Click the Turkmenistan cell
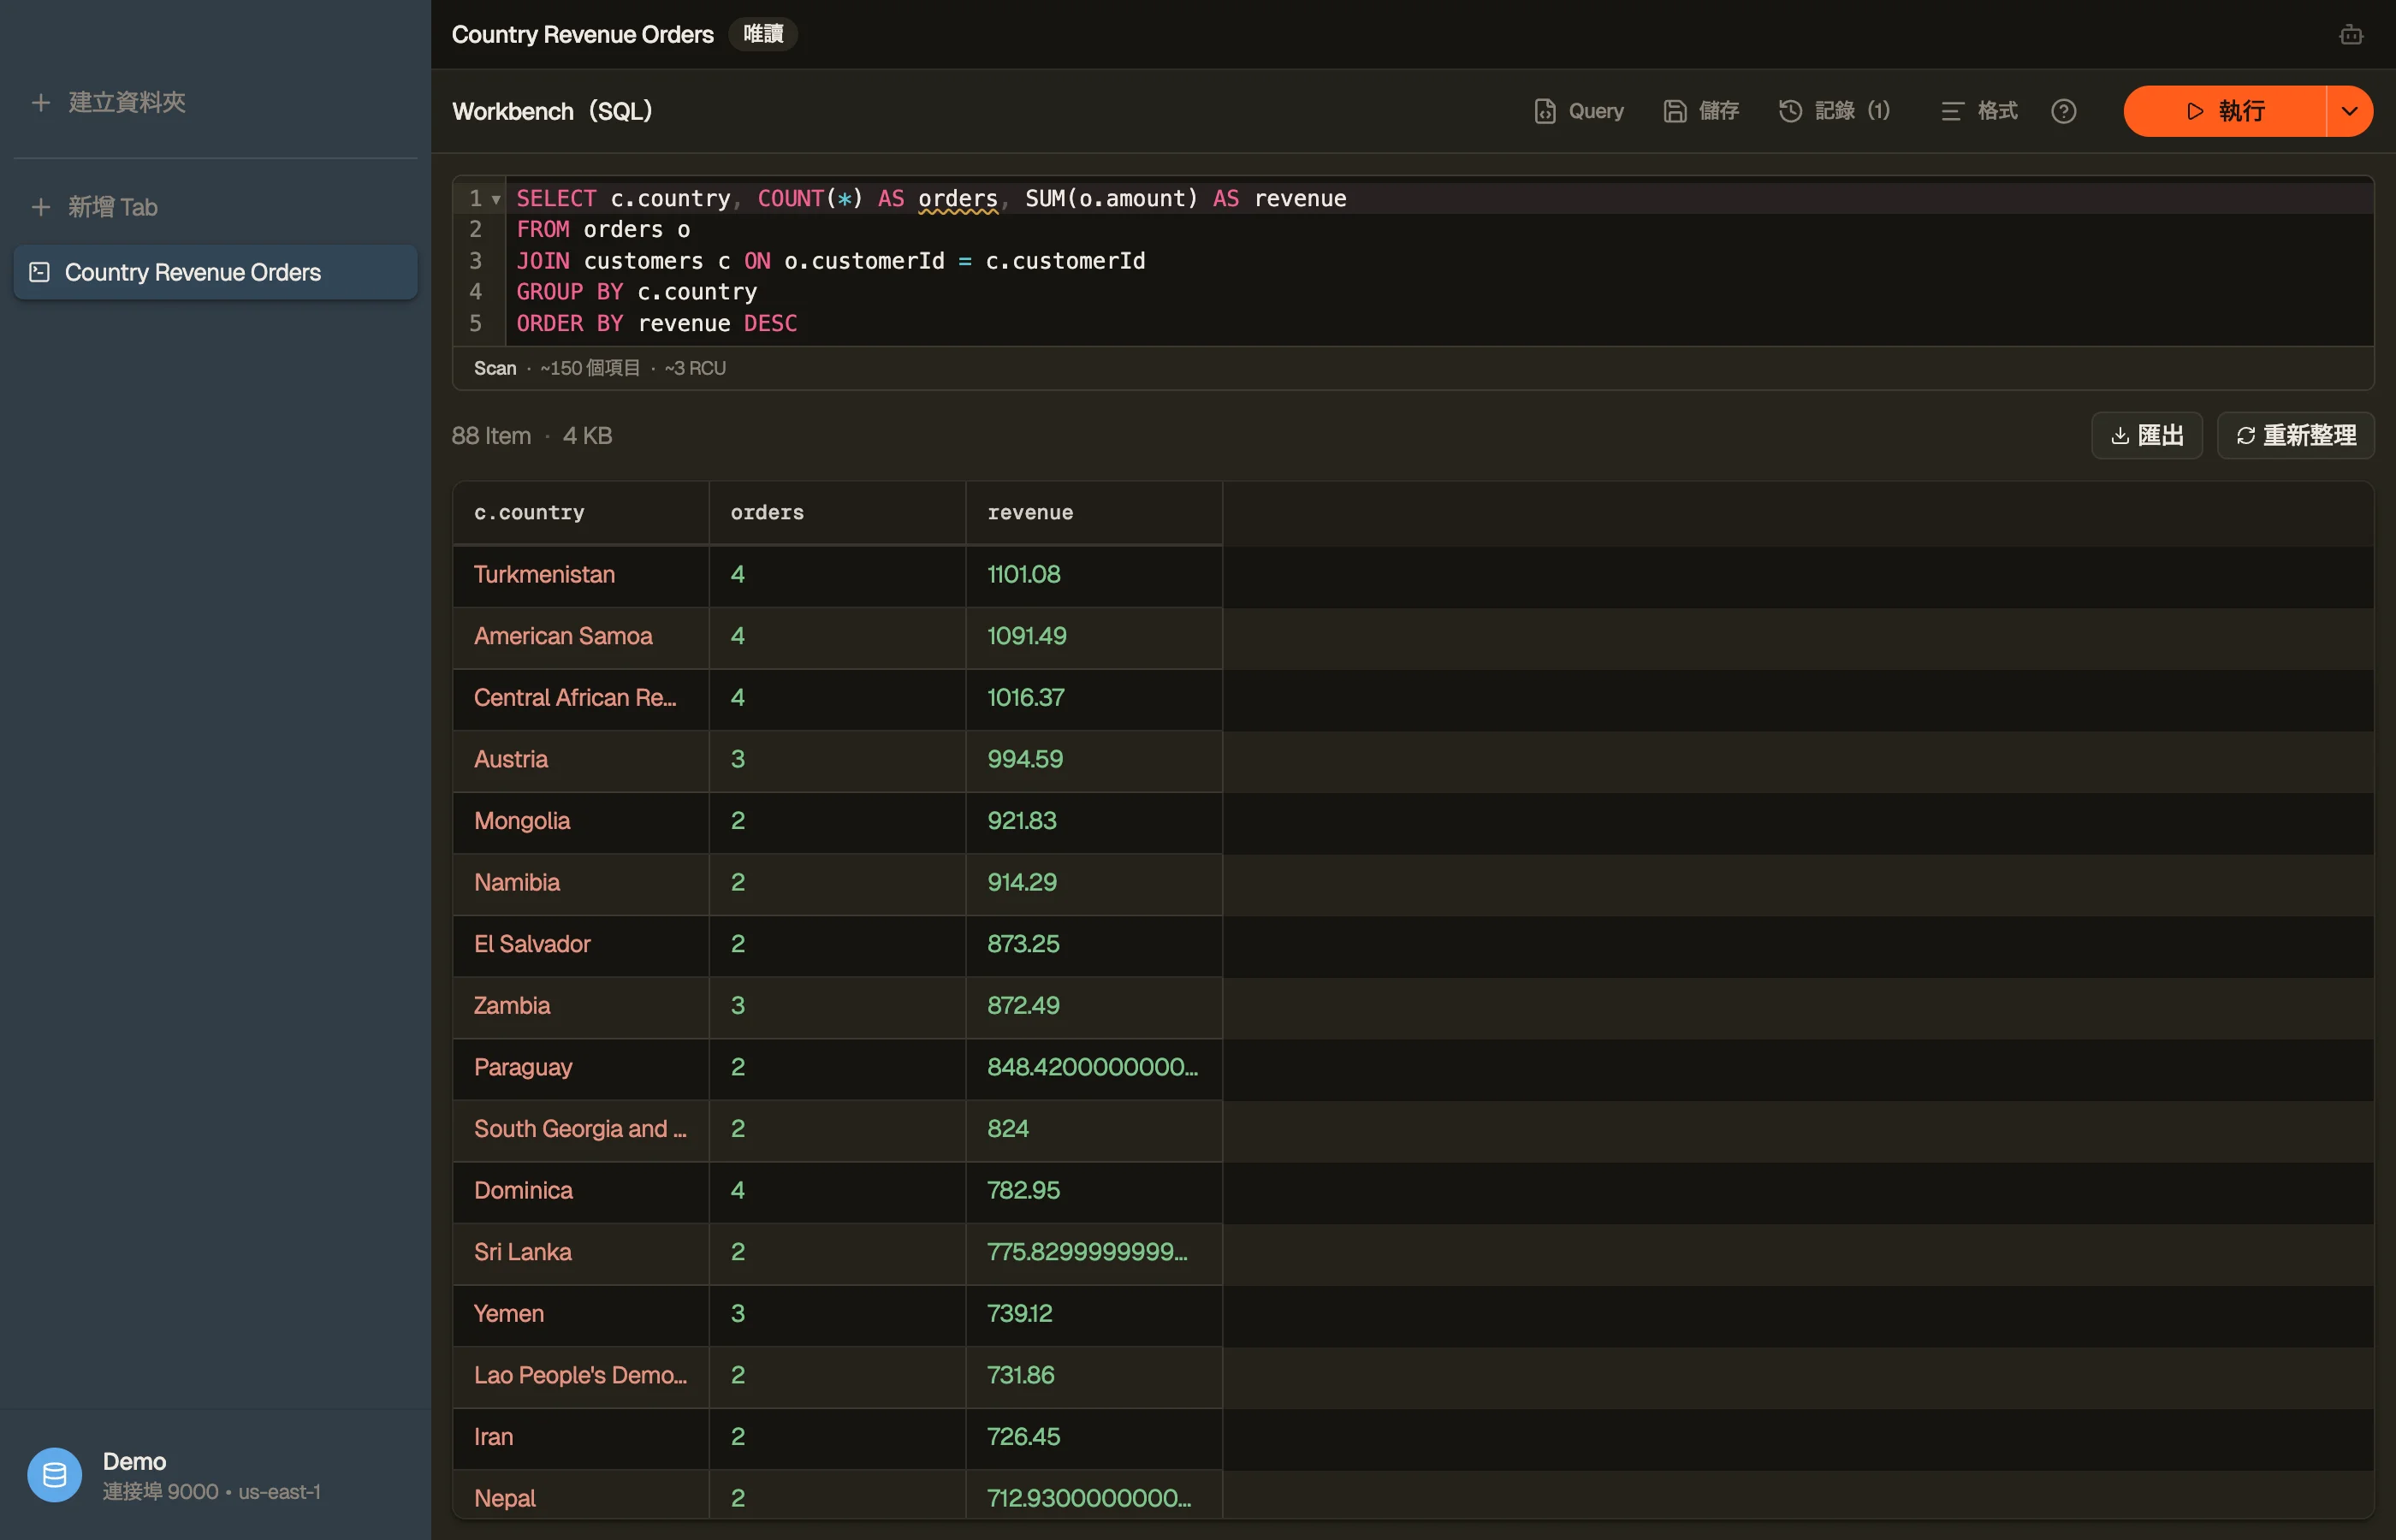This screenshot has width=2396, height=1540. pos(581,575)
